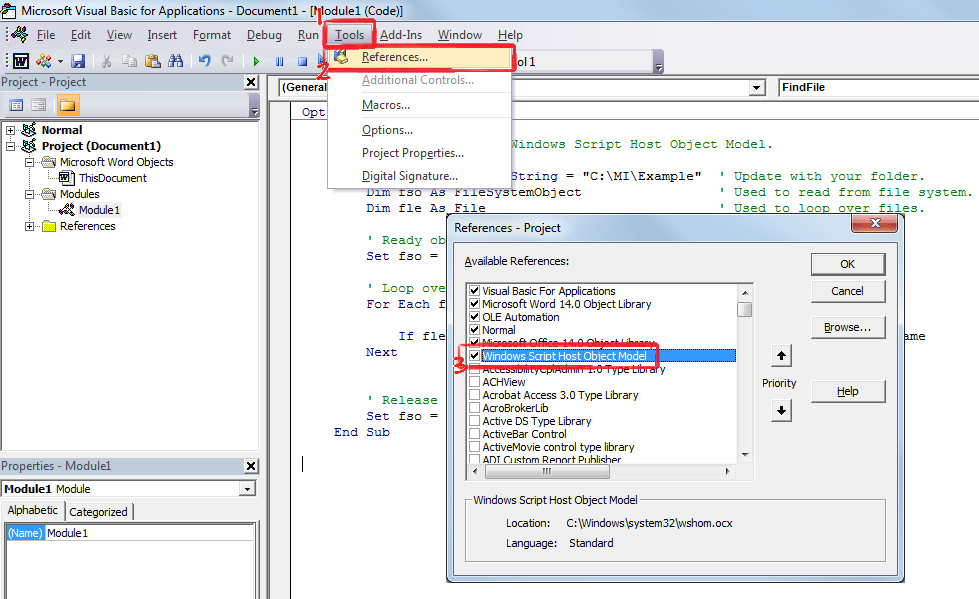This screenshot has width=979, height=599.
Task: Cancel the References dialog
Action: tap(848, 291)
